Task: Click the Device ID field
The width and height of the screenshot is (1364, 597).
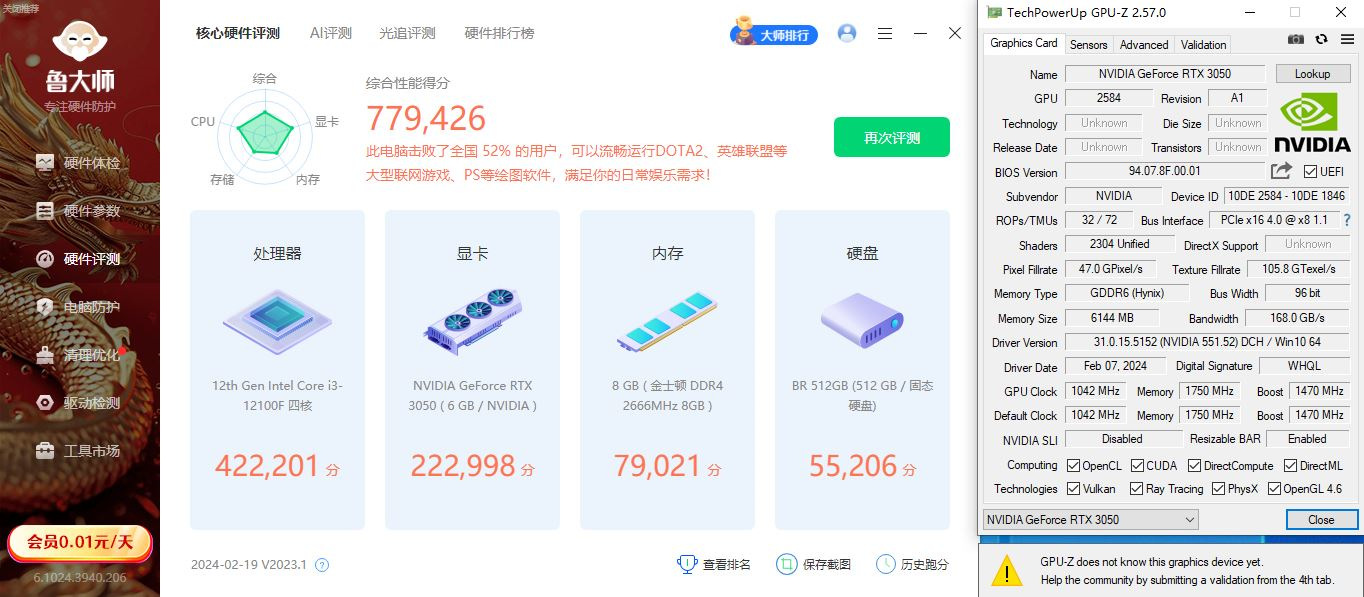Action: point(1285,196)
